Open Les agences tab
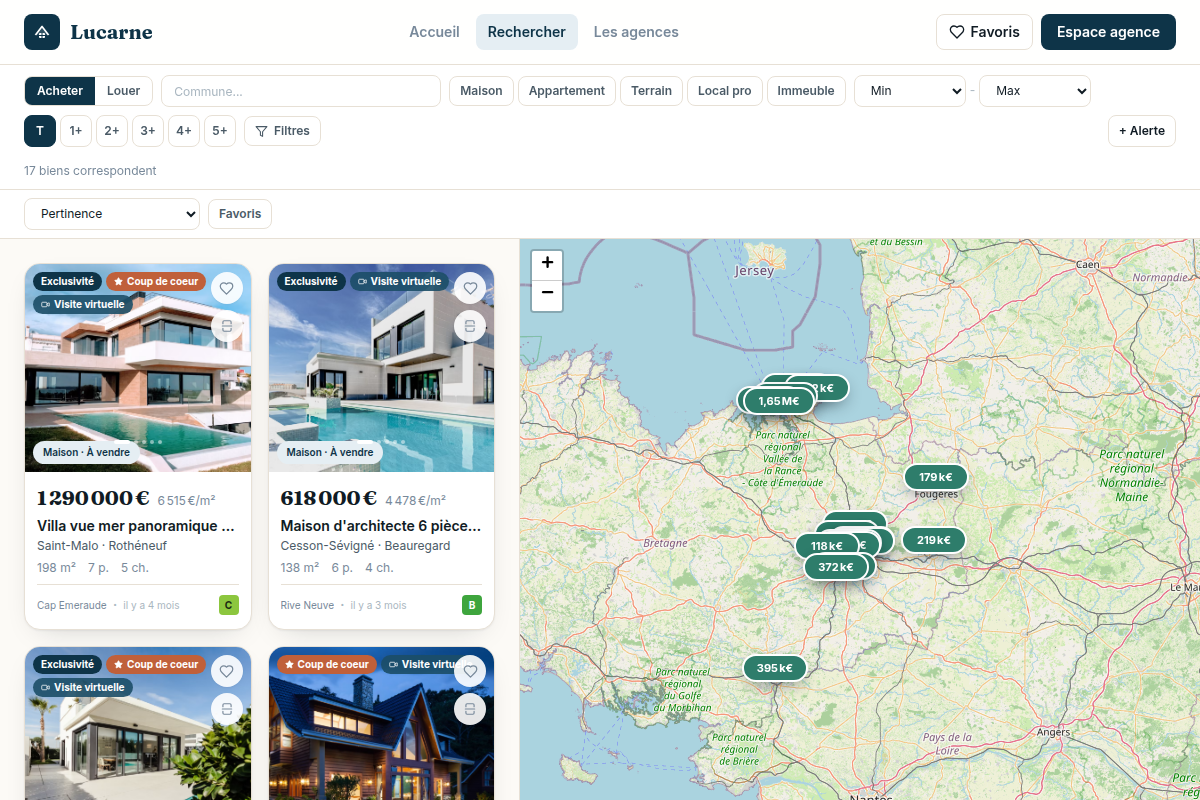The height and width of the screenshot is (800, 1200). coord(636,32)
